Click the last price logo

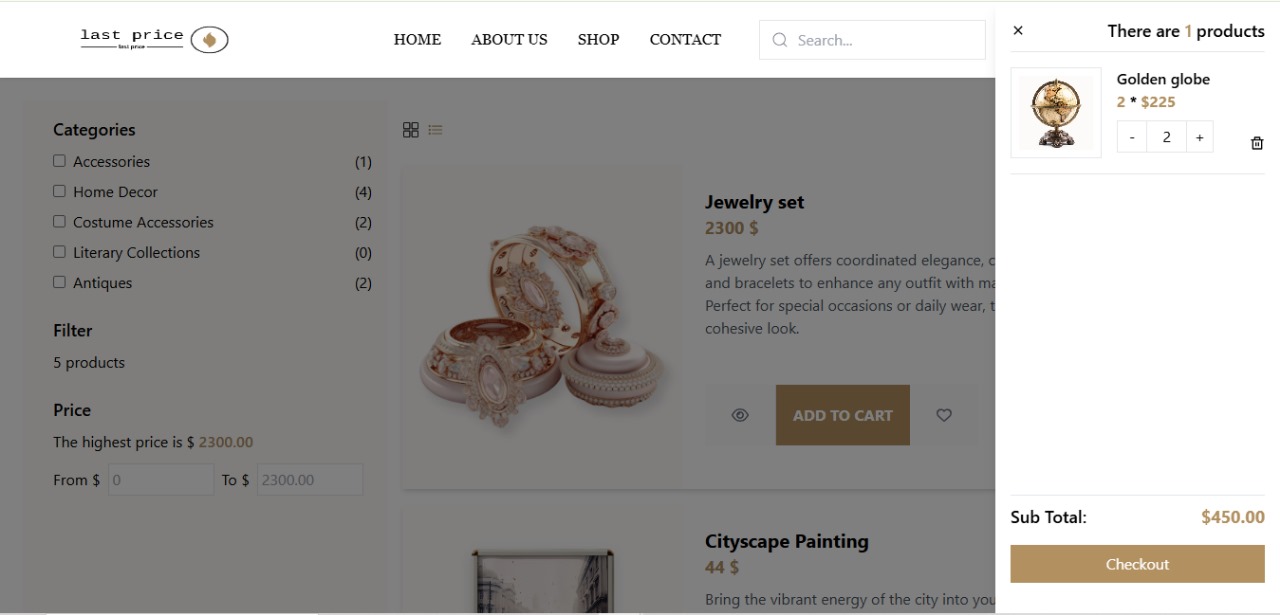pos(154,39)
